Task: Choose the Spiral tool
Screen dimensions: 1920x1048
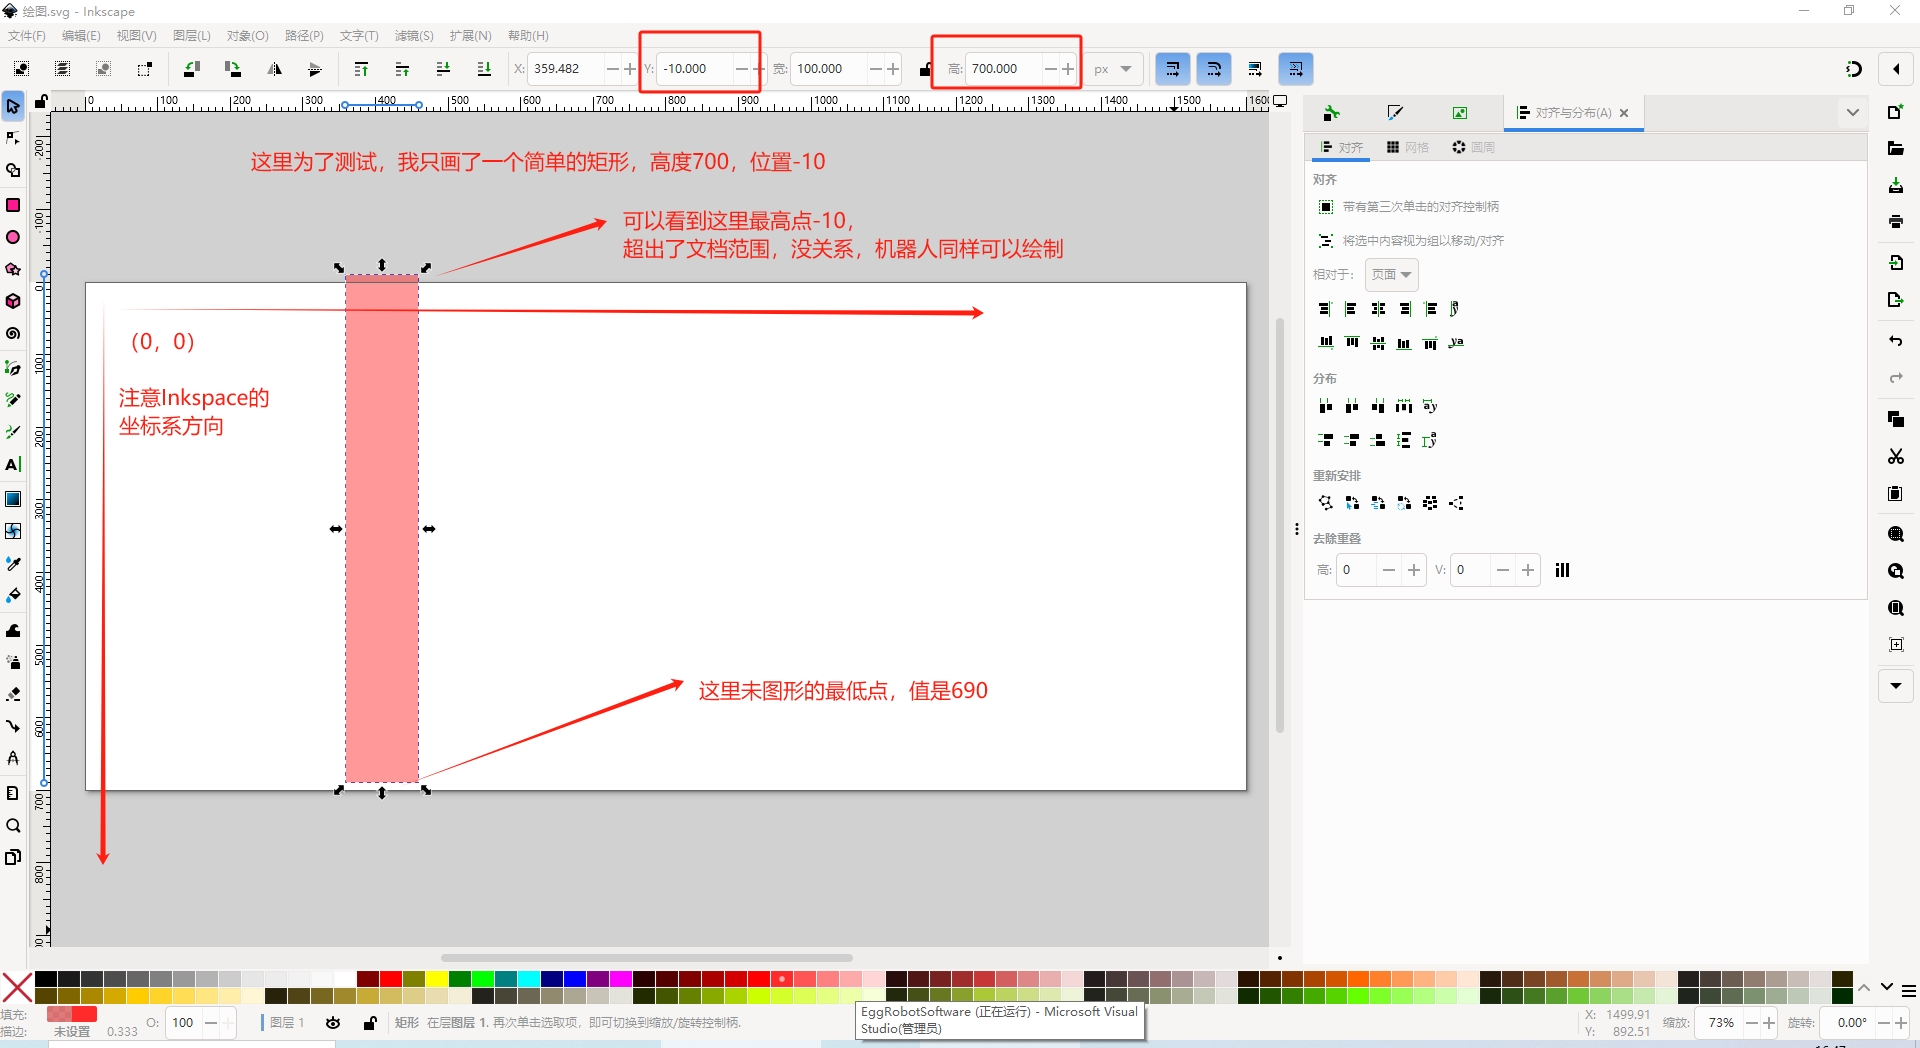Action: point(13,334)
